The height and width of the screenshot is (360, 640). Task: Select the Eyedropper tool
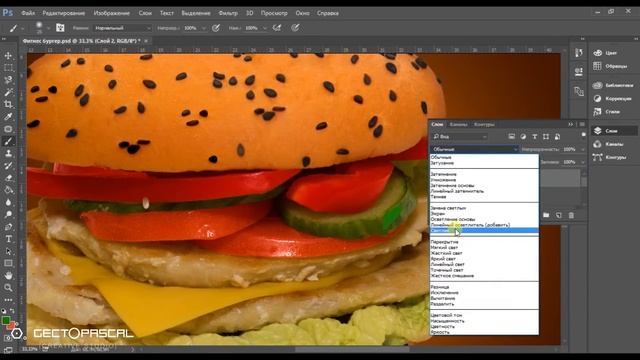pyautogui.click(x=8, y=117)
